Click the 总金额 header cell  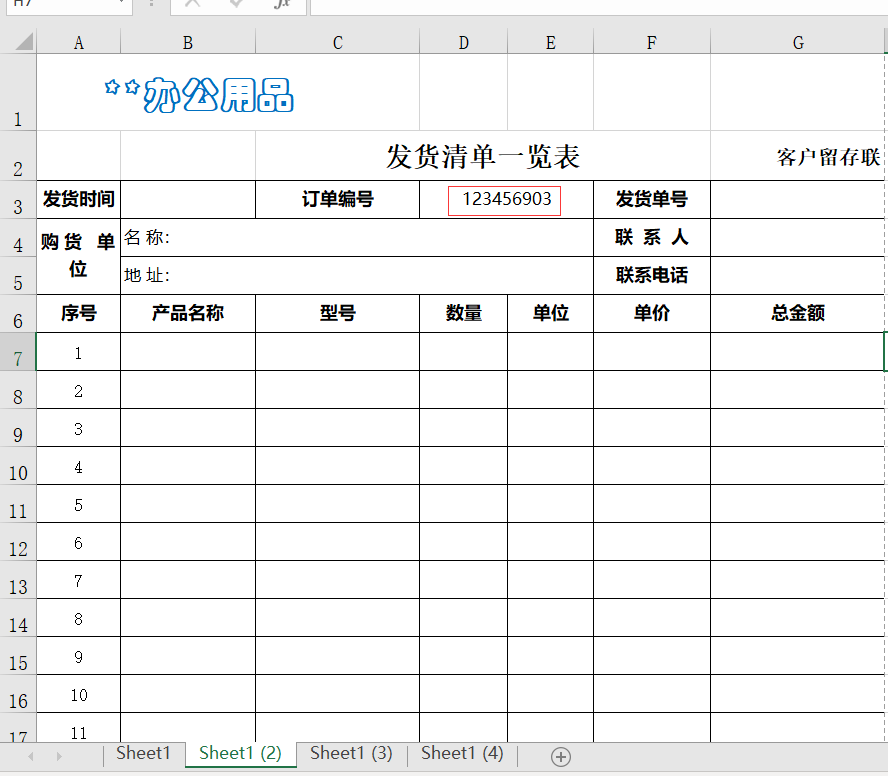coord(797,313)
